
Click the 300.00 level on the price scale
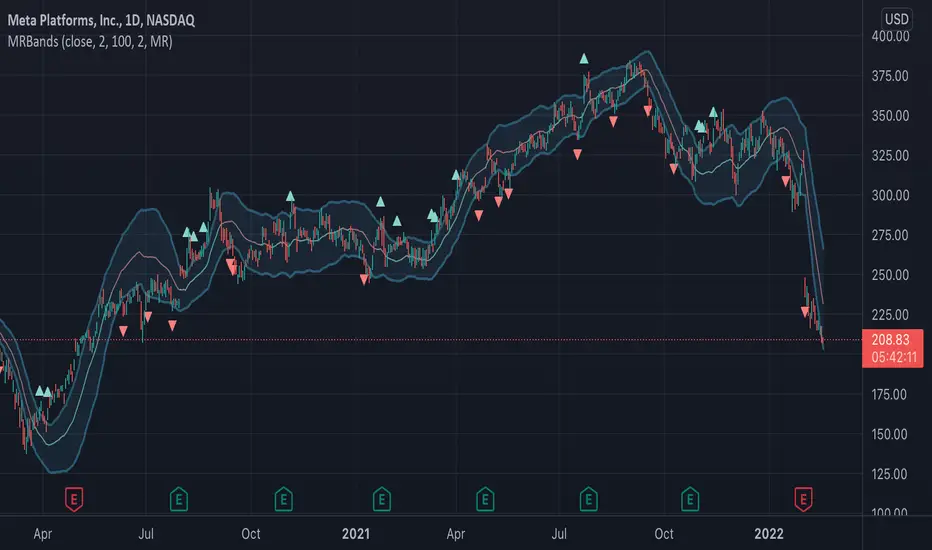(x=890, y=196)
